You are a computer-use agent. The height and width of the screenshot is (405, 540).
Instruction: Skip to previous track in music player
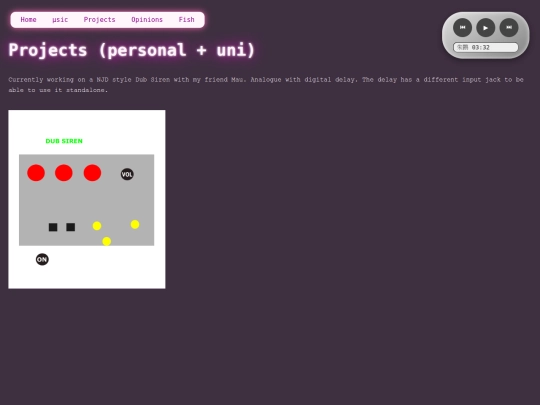(x=462, y=28)
